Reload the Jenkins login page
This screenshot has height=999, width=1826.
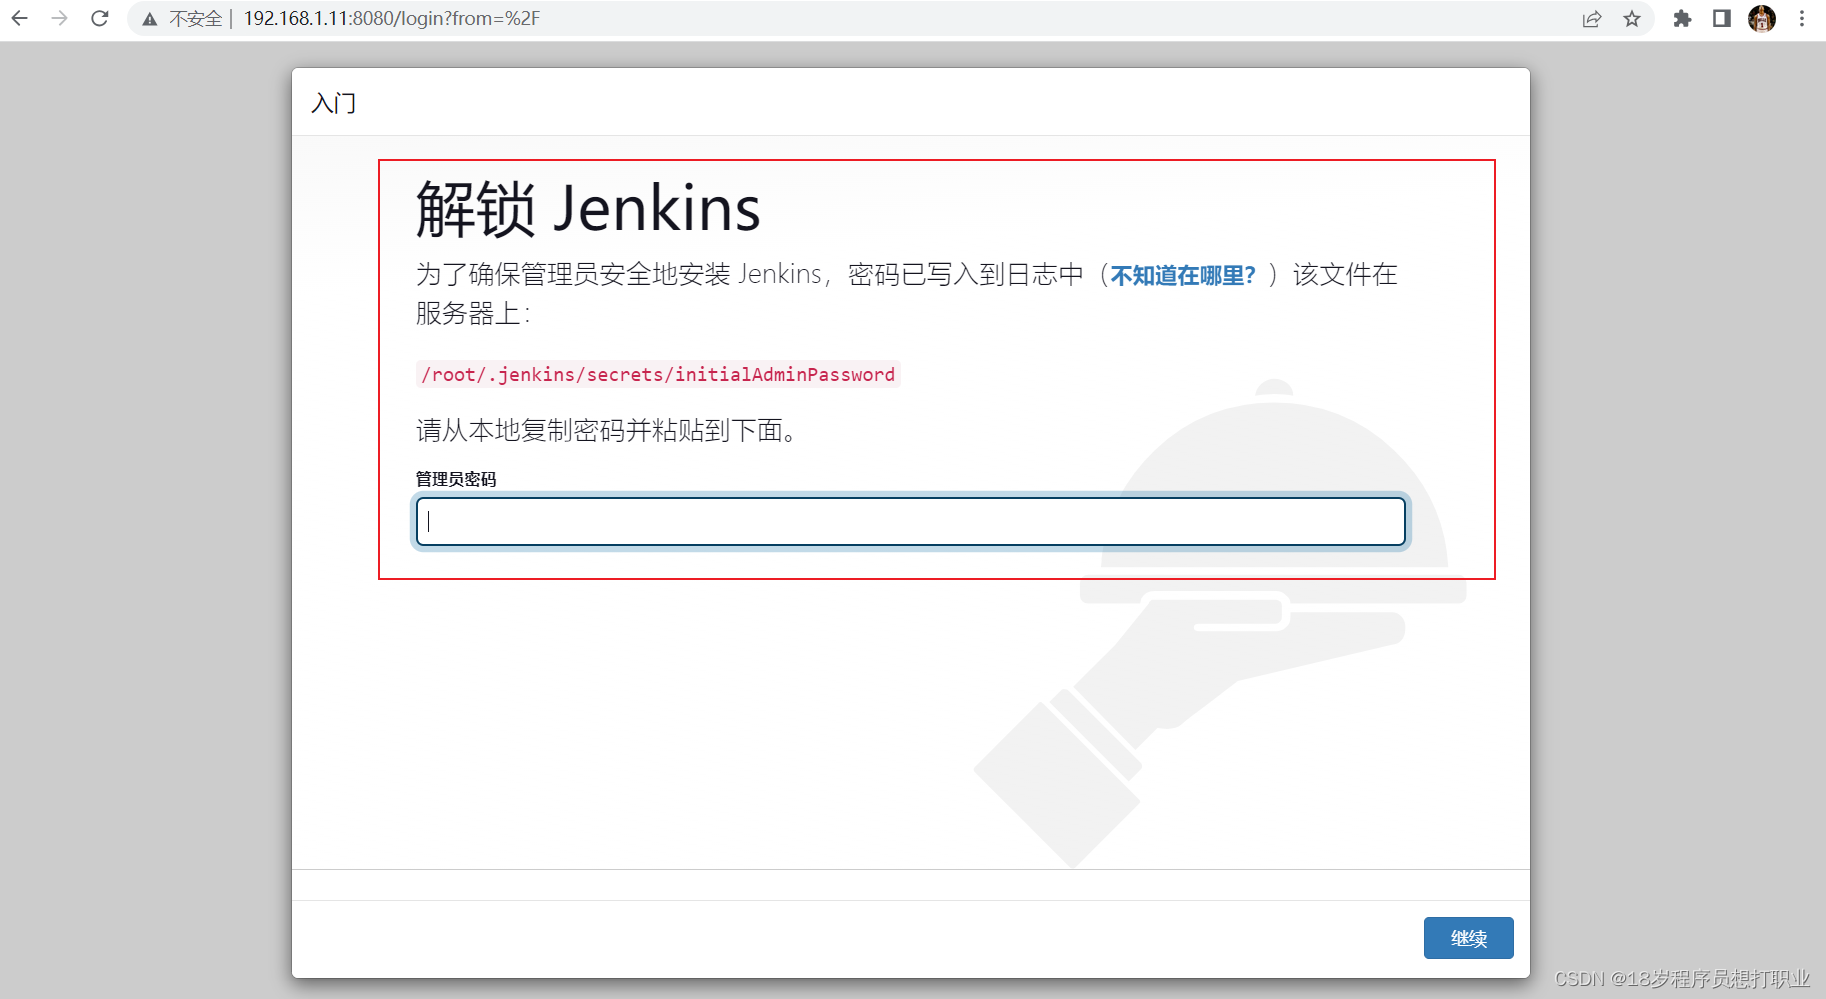(x=99, y=18)
